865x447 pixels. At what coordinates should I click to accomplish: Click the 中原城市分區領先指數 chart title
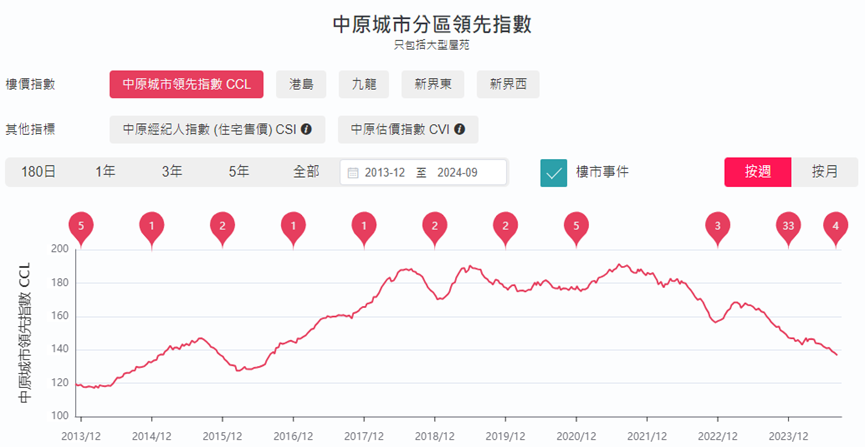point(432,24)
